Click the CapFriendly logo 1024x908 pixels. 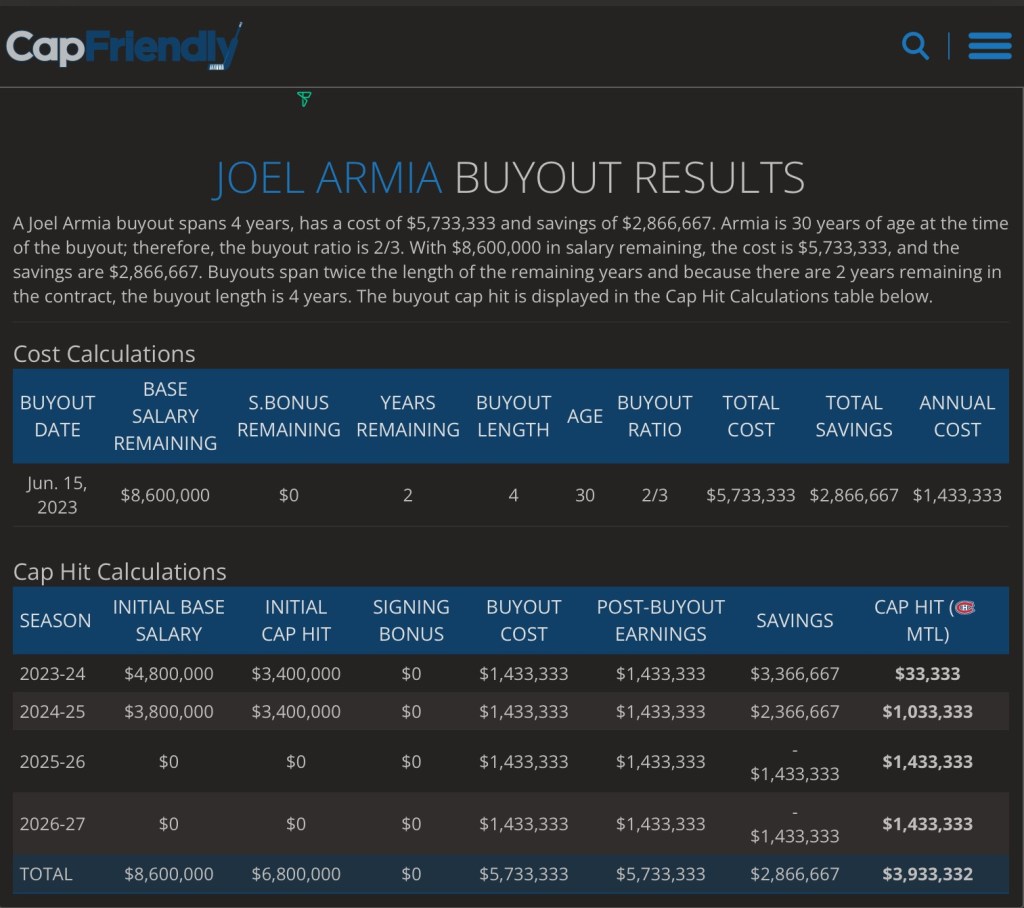[123, 46]
